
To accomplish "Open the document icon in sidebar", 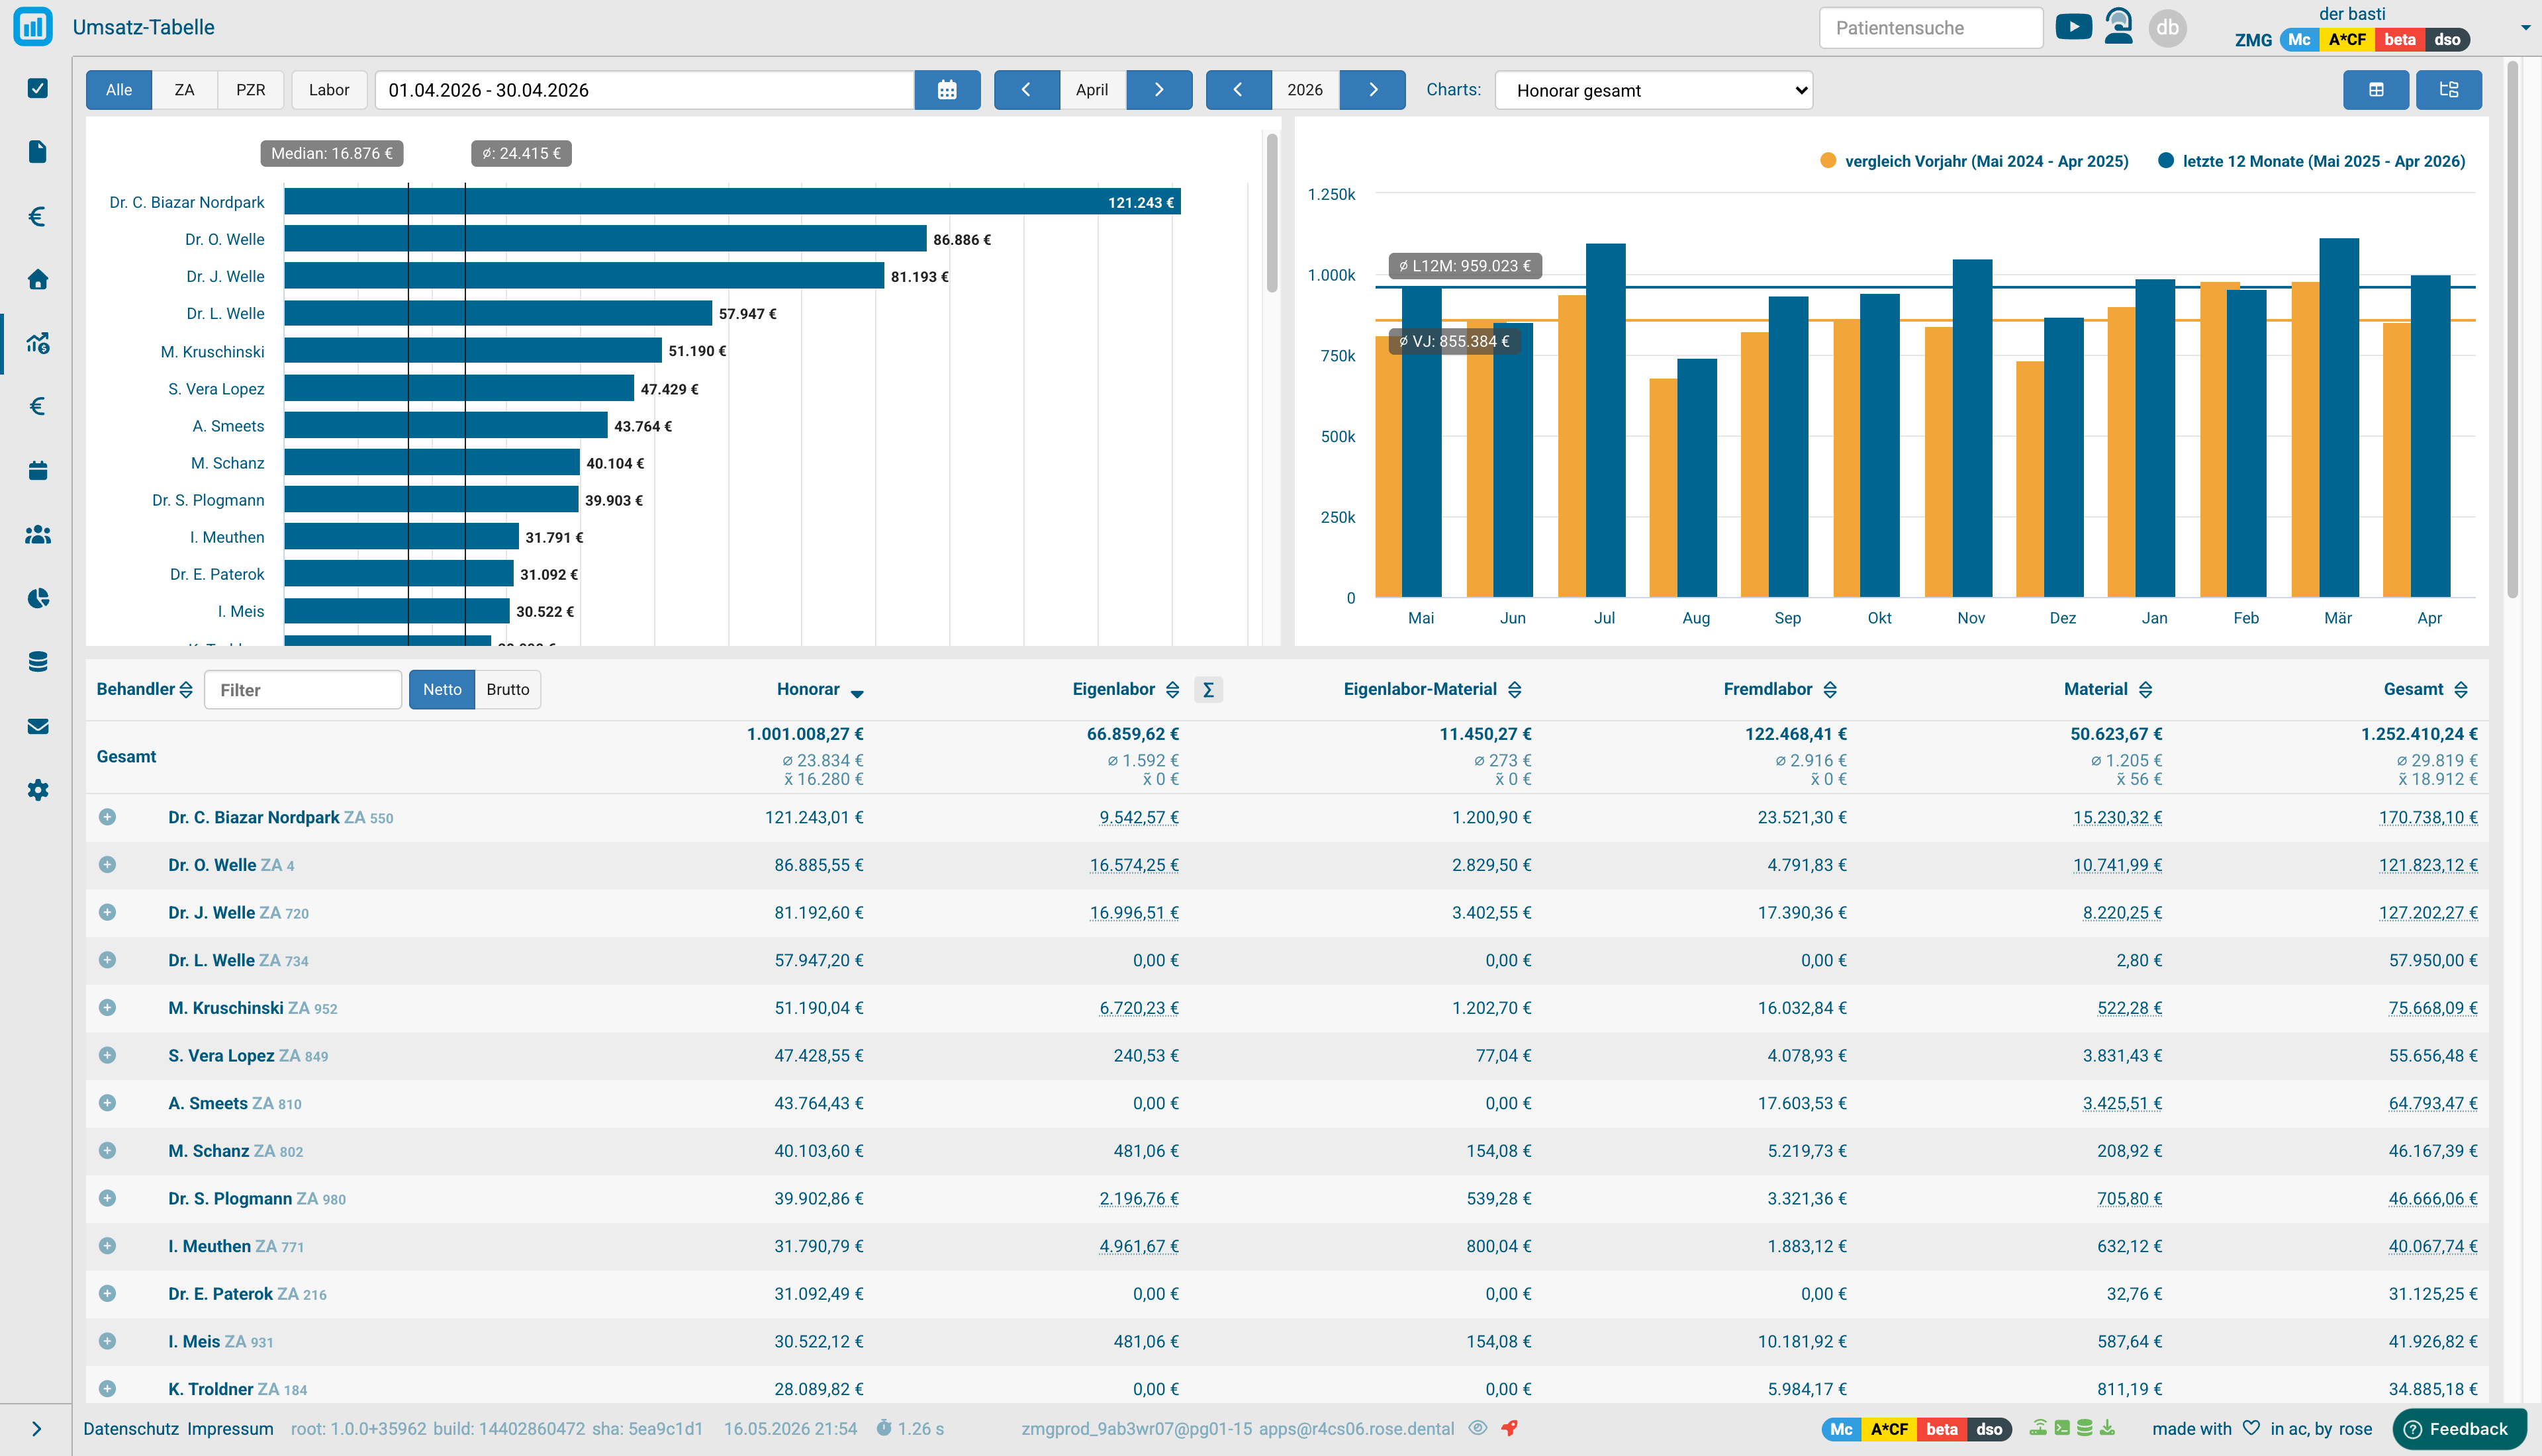I will [x=38, y=151].
